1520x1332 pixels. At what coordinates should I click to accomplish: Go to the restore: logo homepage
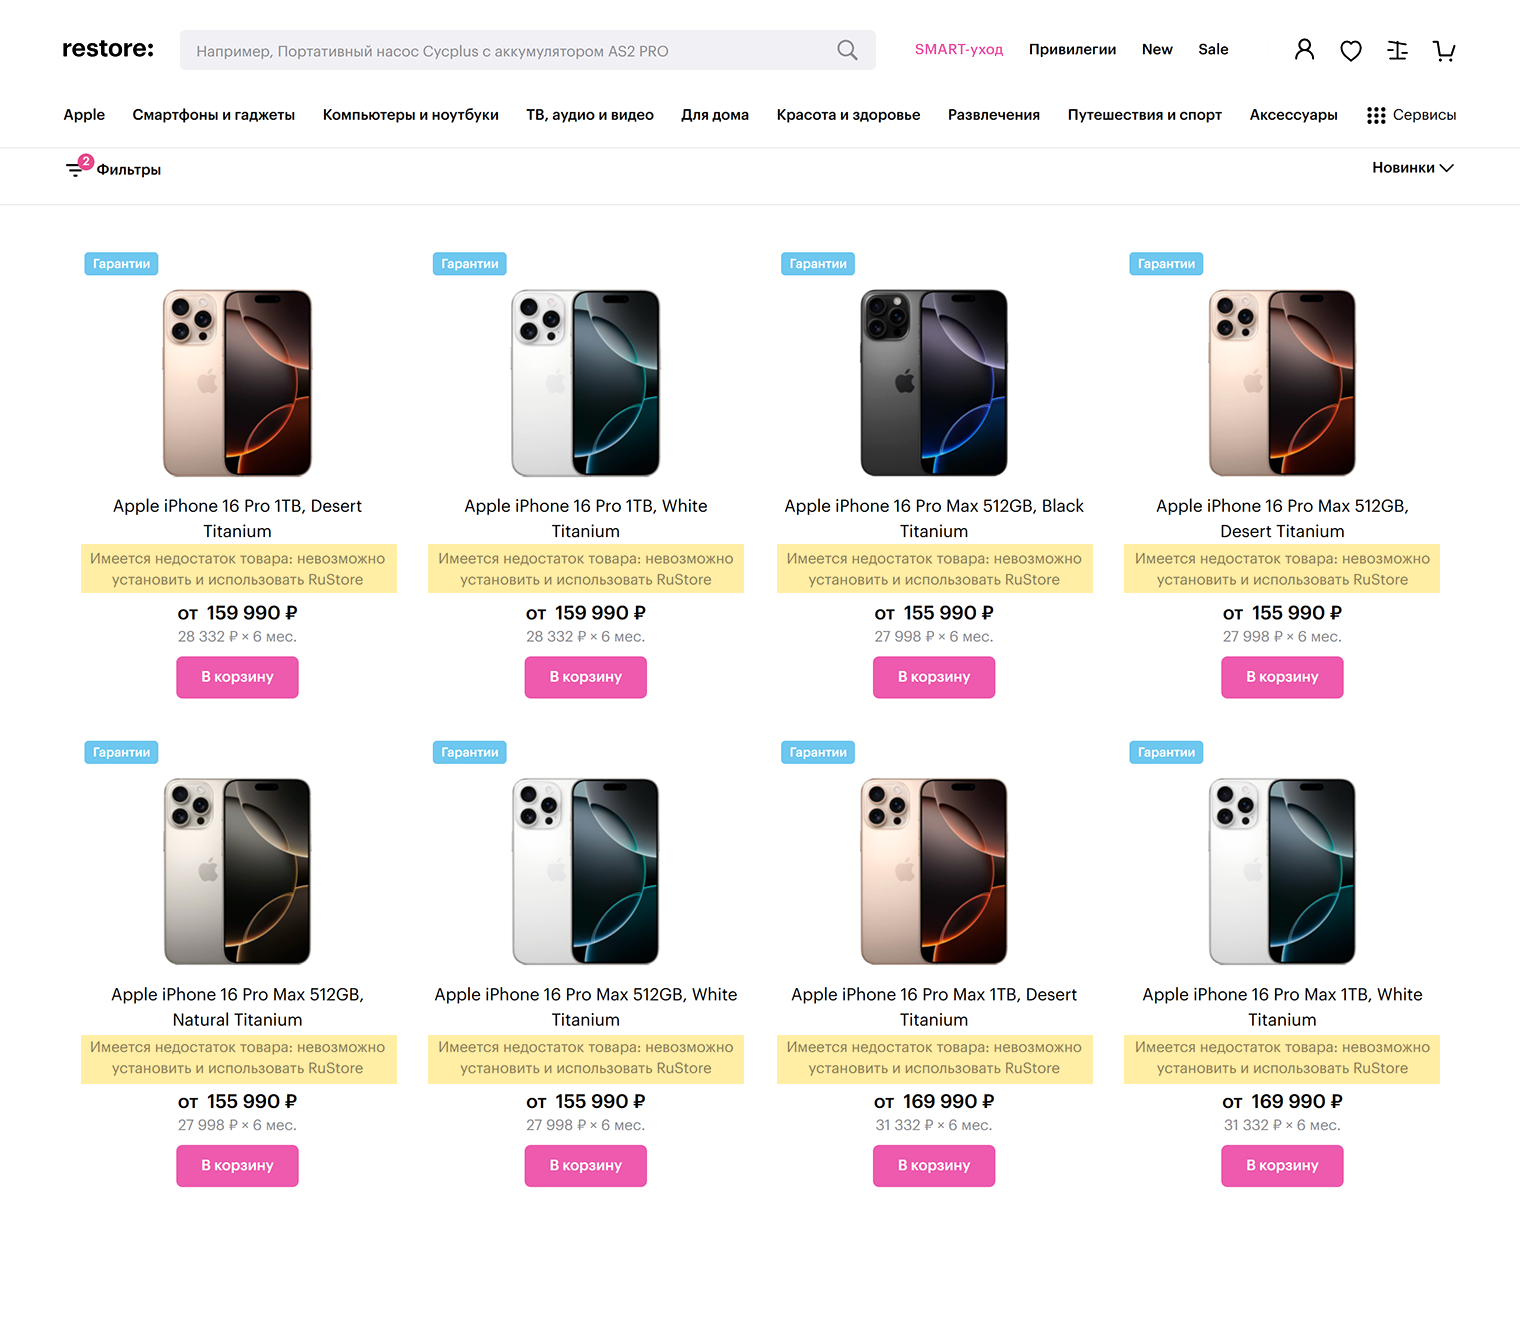(x=108, y=49)
